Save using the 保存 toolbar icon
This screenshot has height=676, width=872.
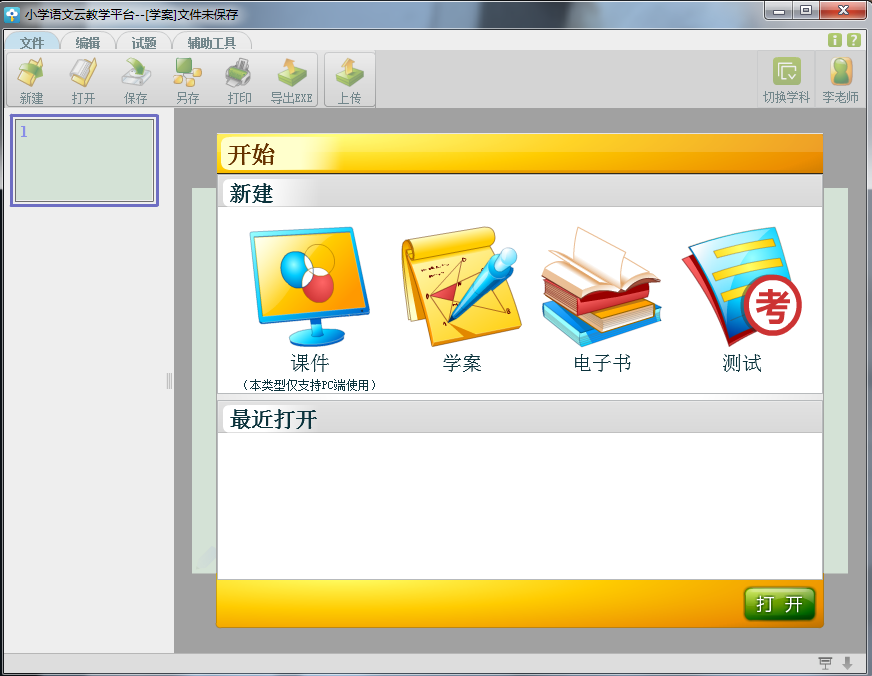coord(135,80)
